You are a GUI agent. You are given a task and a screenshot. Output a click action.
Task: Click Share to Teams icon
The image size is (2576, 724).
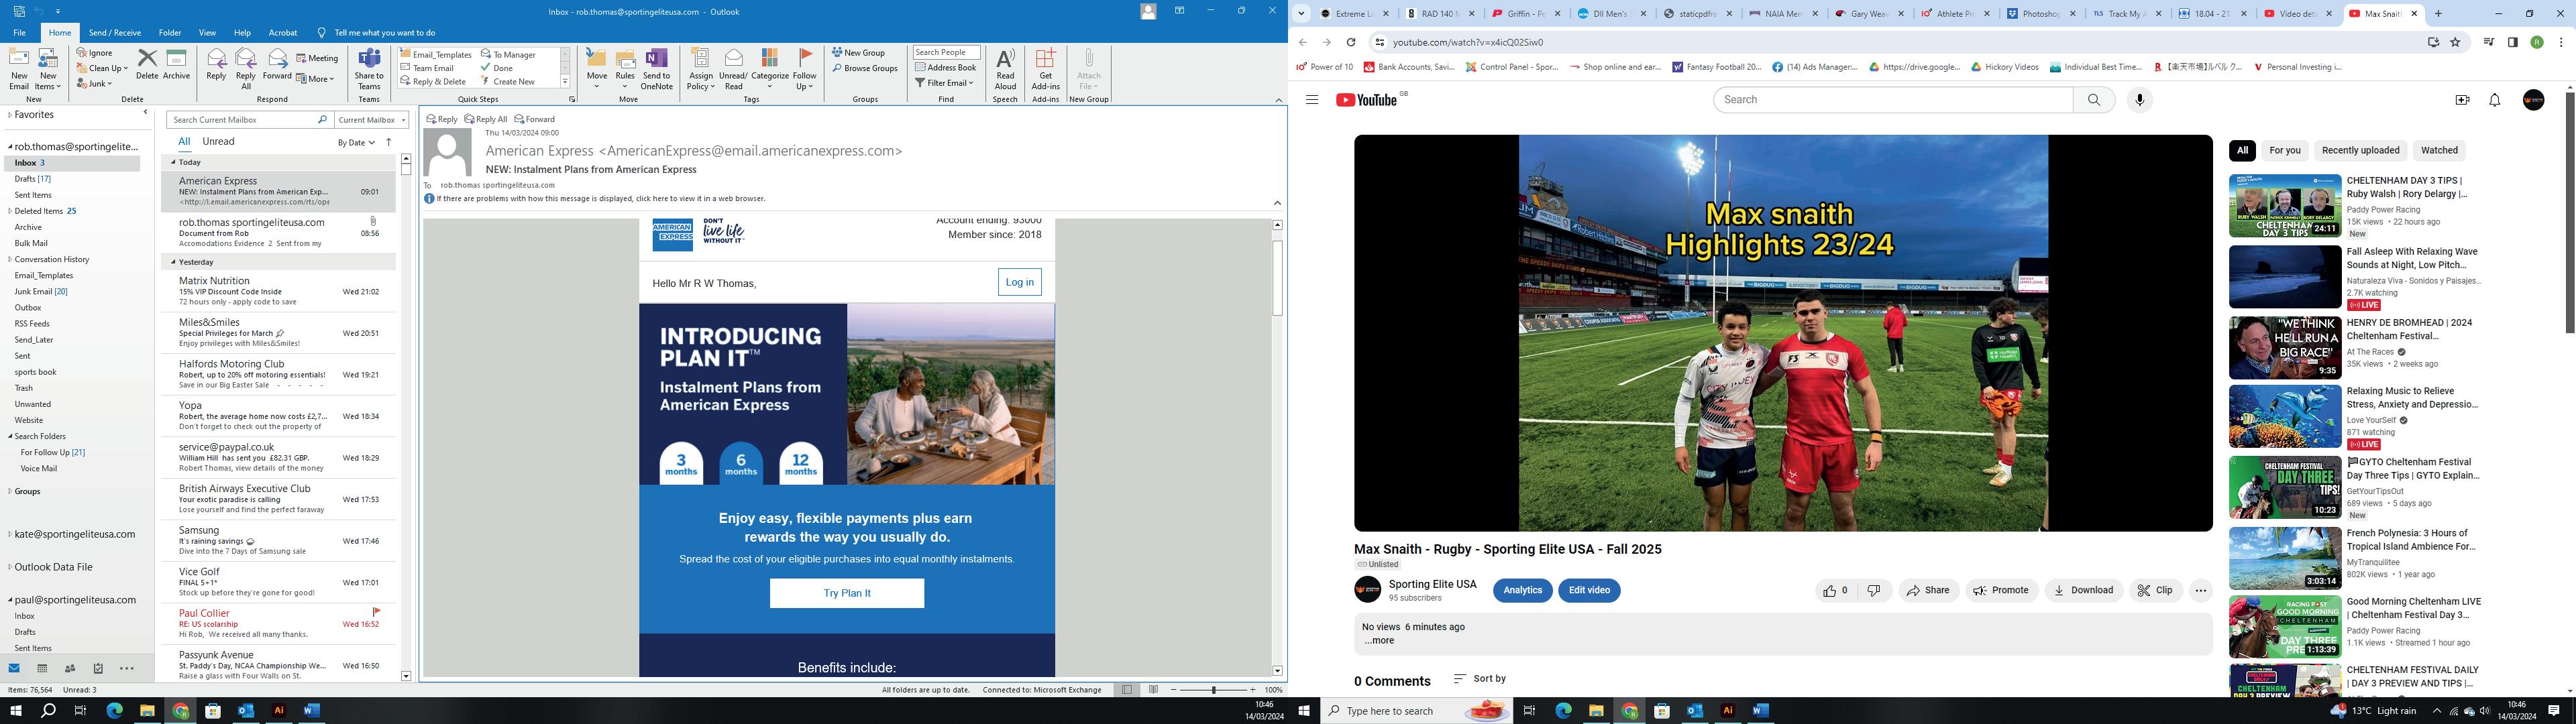point(368,68)
